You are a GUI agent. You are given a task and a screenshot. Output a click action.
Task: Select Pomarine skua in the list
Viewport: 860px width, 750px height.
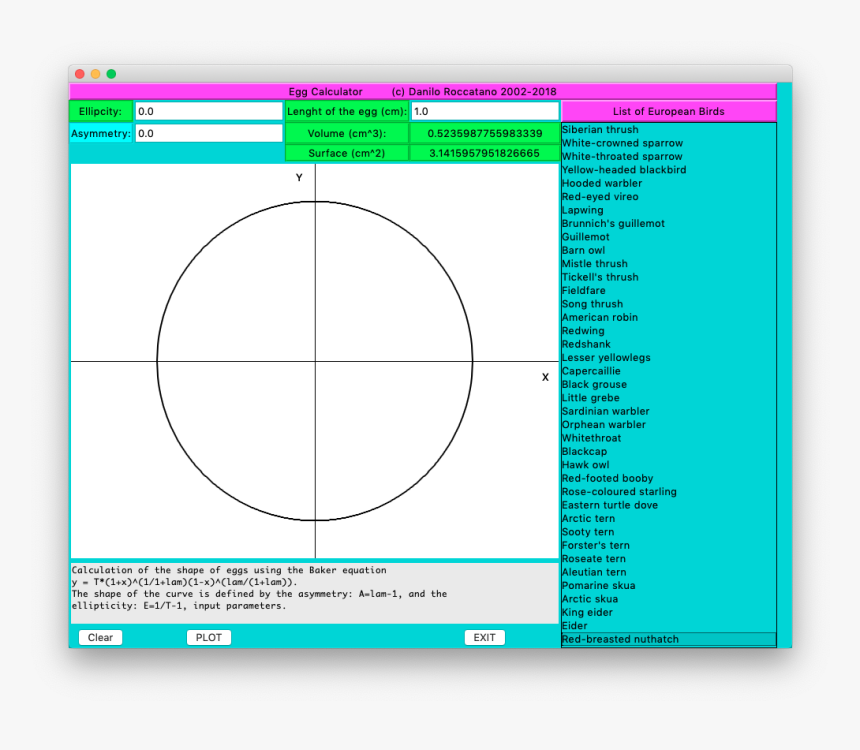click(669, 585)
